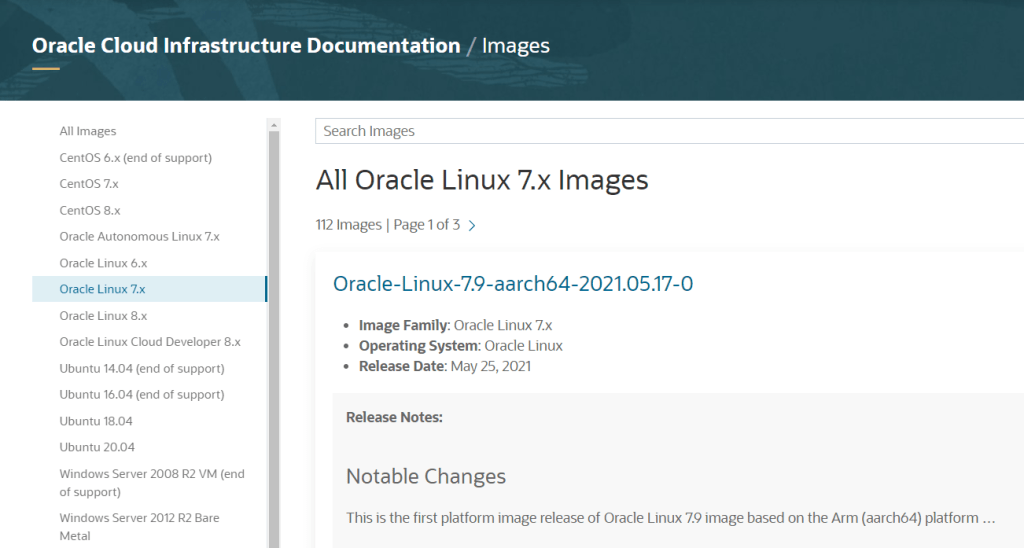The height and width of the screenshot is (548, 1024).
Task: Select CentOS 6.x (end of support)
Action: click(x=135, y=158)
